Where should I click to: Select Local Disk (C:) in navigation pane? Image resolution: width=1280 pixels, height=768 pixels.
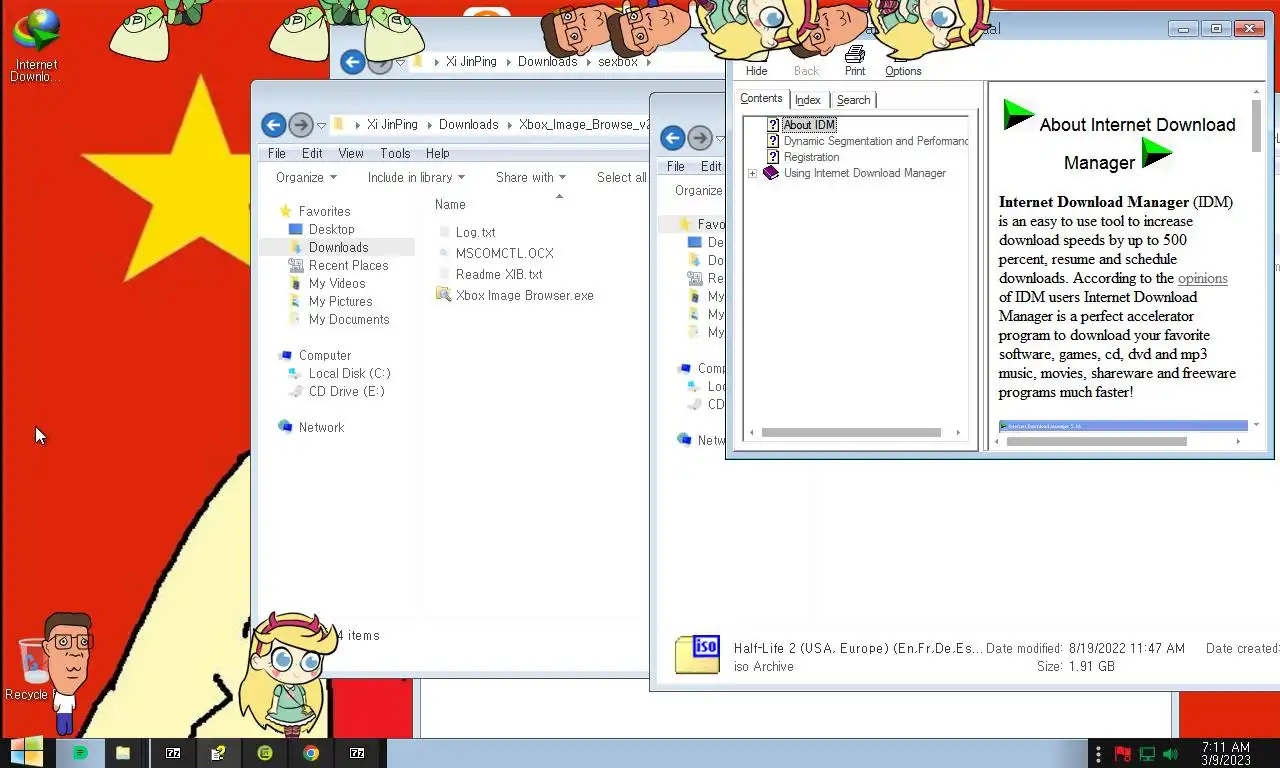[349, 374]
